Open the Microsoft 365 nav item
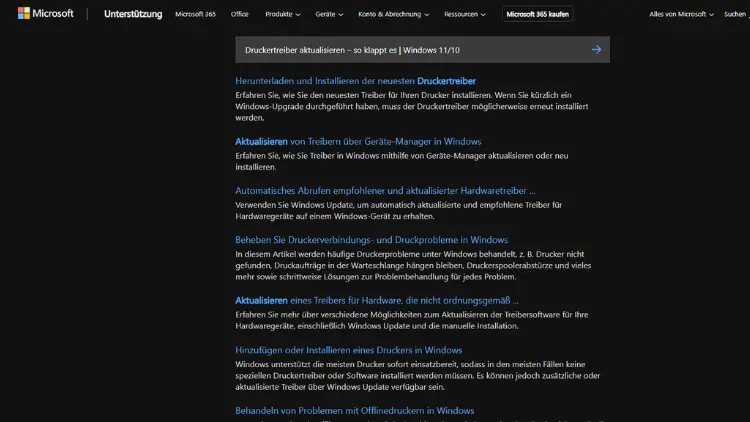 (195, 14)
